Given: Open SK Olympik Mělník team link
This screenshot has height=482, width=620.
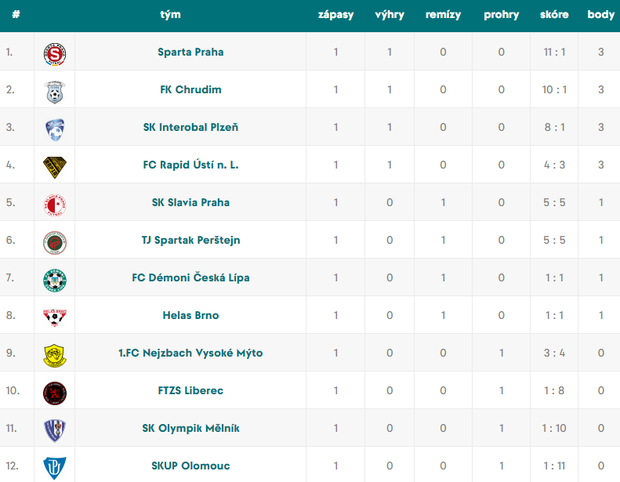Looking at the screenshot, I should [191, 428].
